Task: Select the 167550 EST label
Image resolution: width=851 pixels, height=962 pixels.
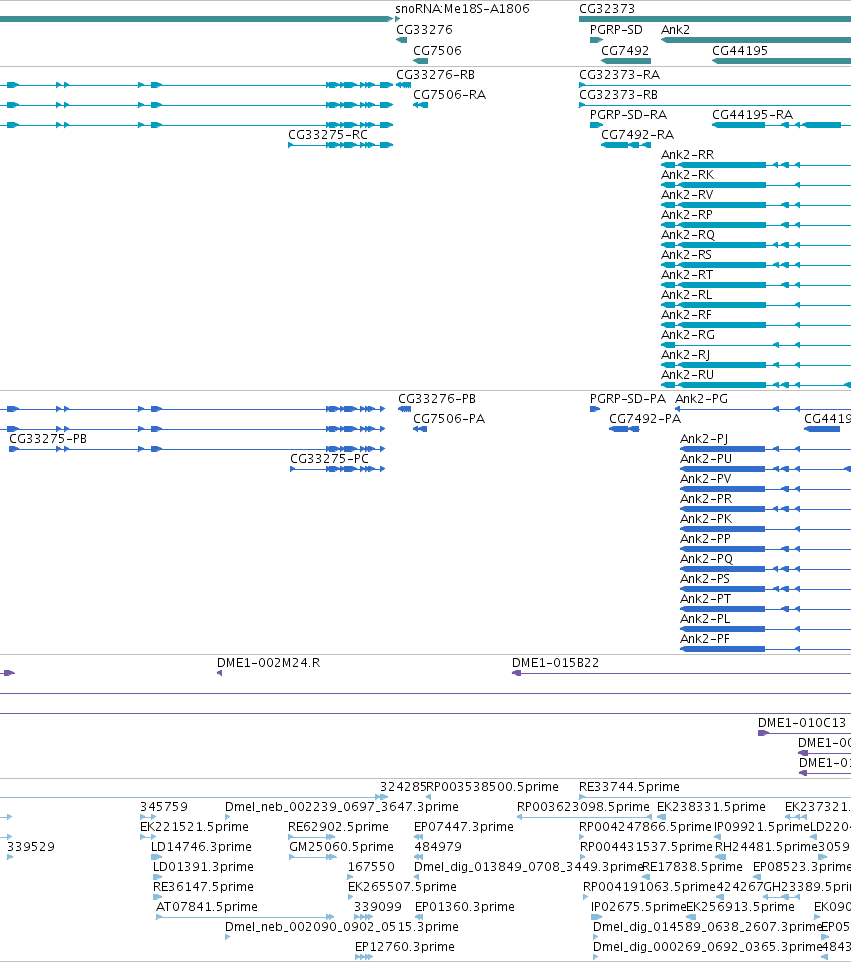Action: [x=371, y=868]
